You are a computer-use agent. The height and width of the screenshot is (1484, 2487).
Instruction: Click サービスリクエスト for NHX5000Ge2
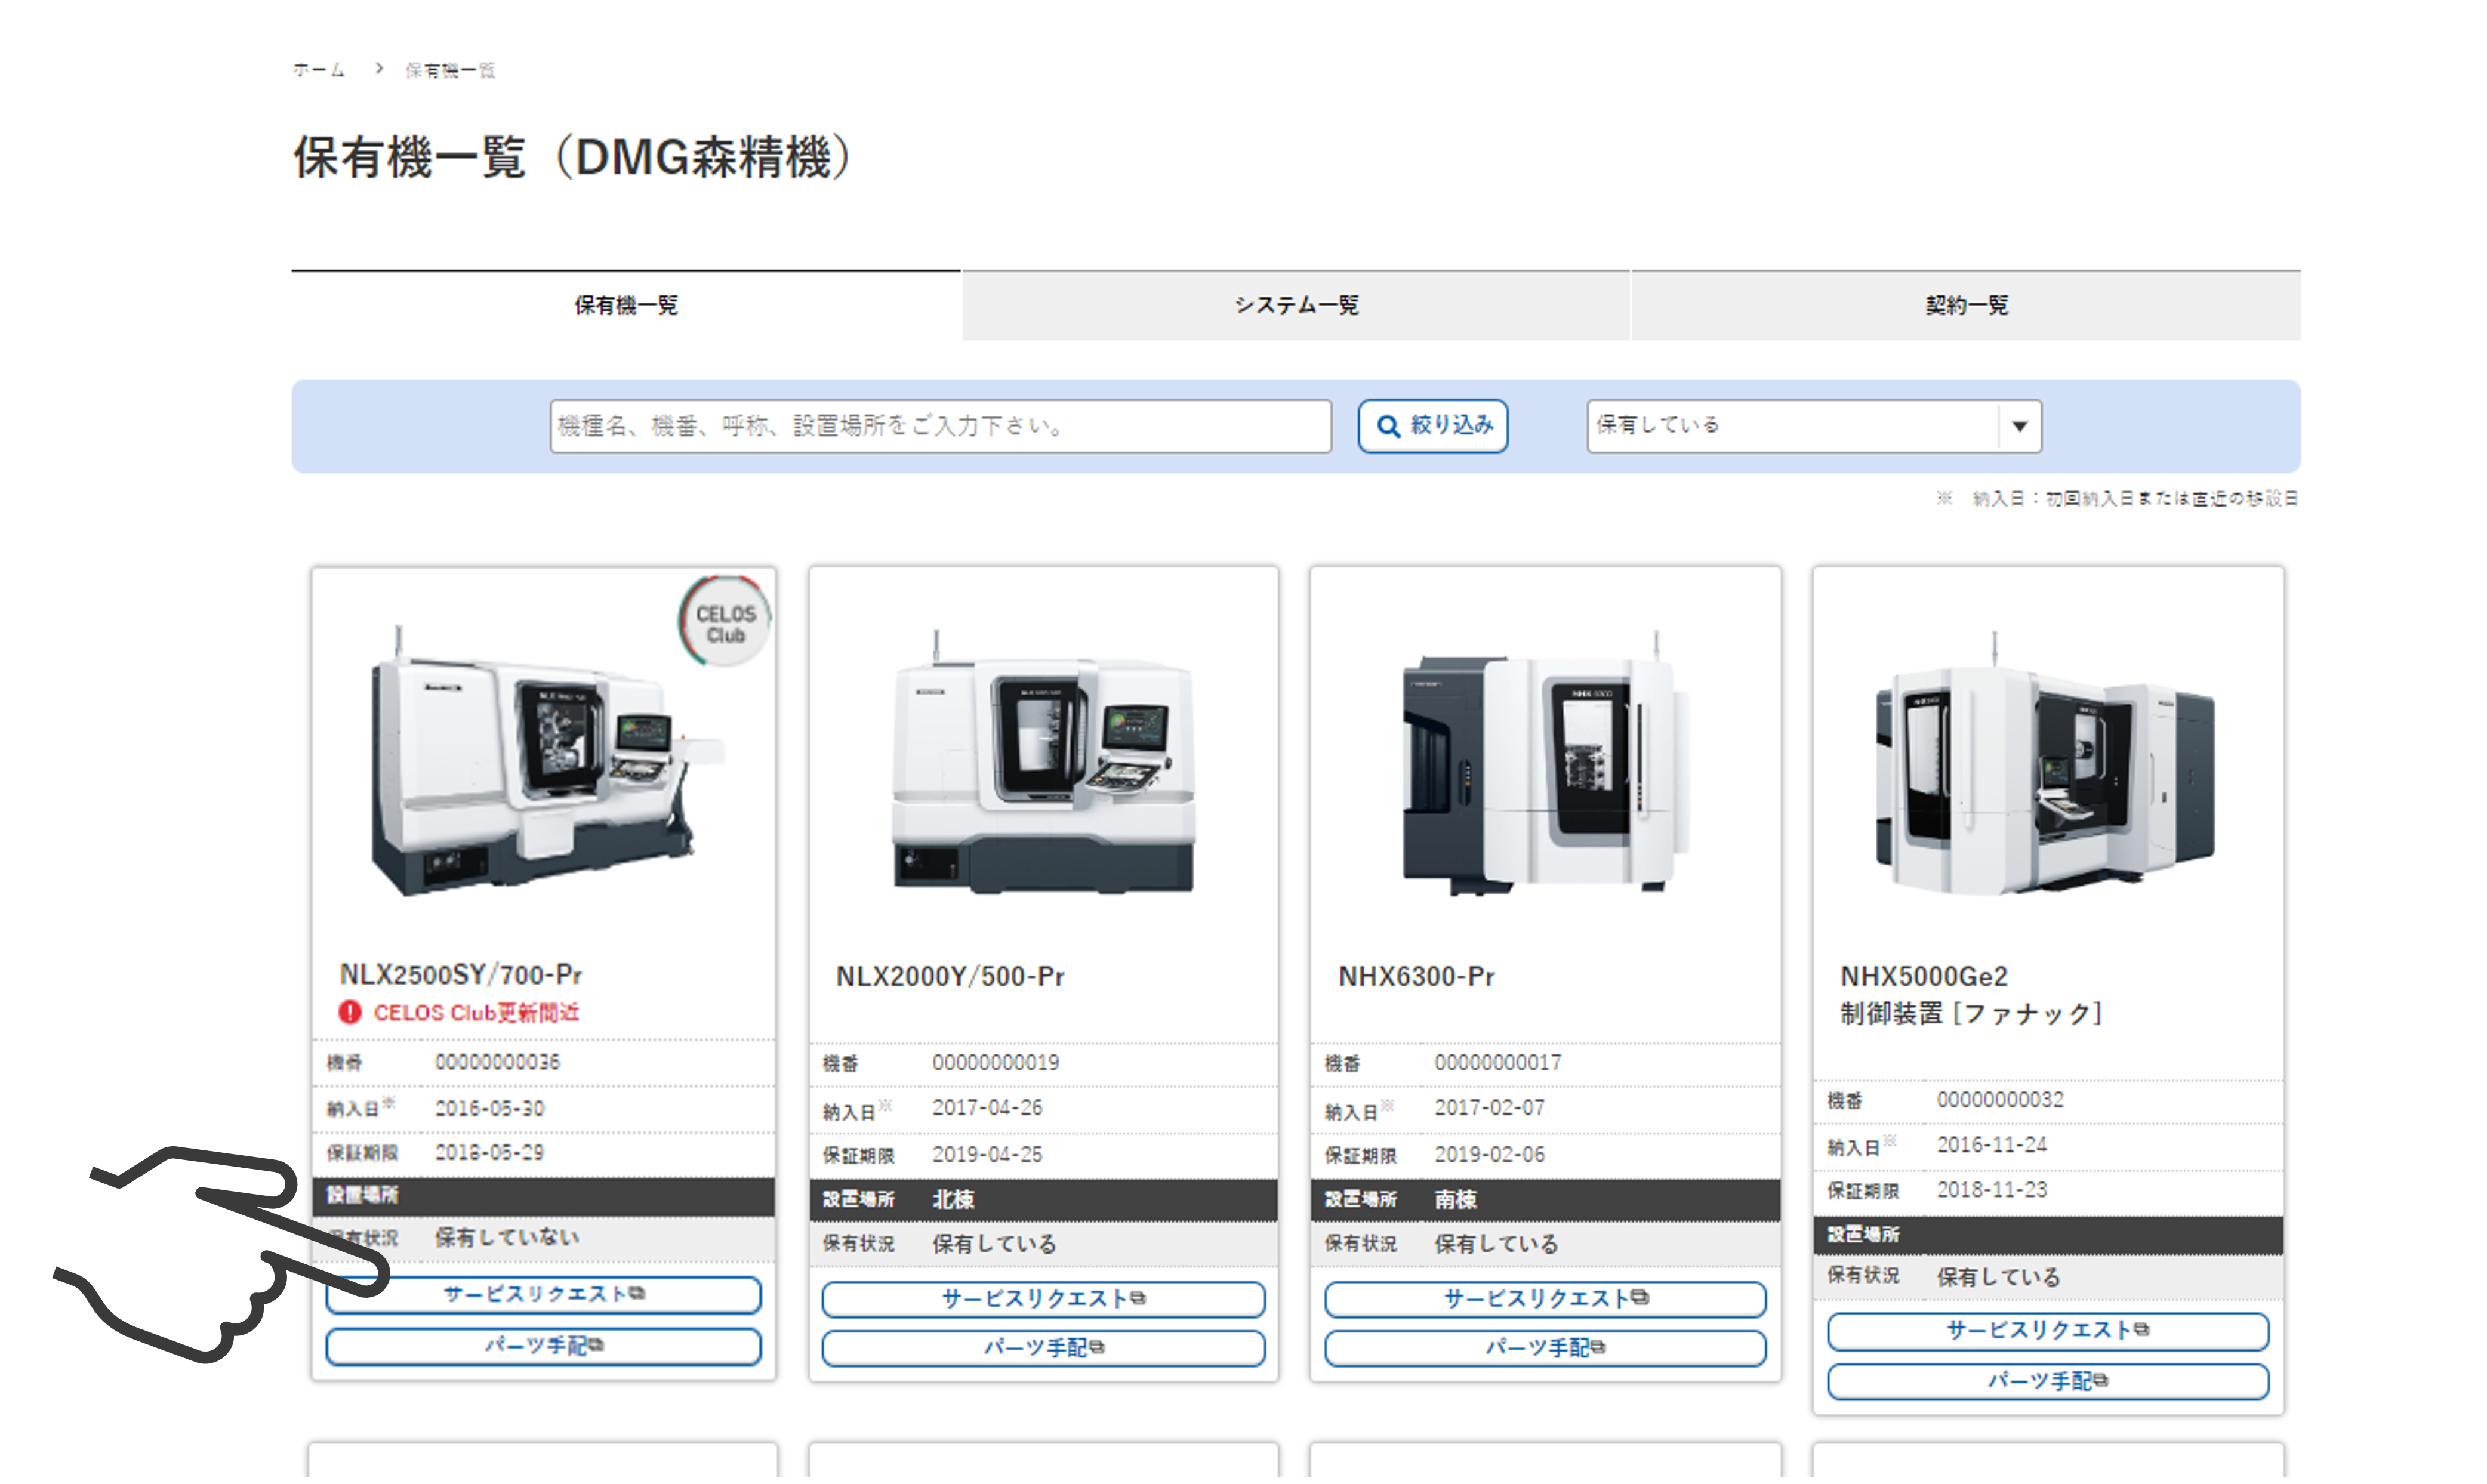[x=2048, y=1331]
